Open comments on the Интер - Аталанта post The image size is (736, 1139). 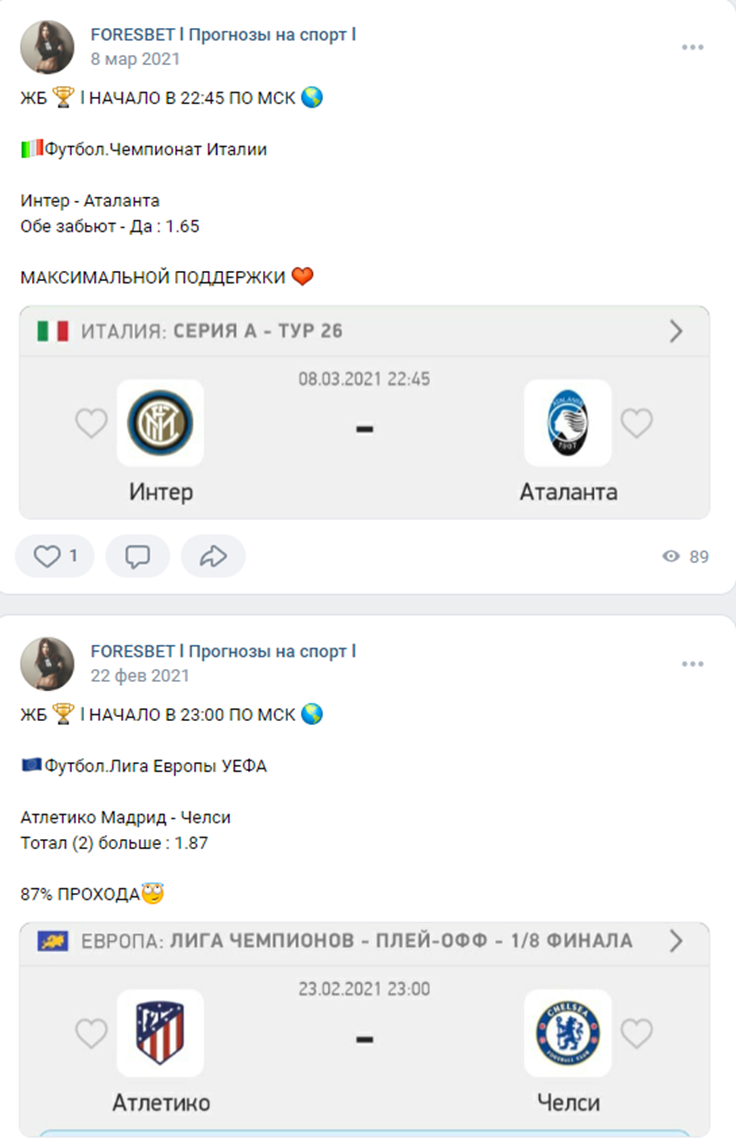pos(137,556)
